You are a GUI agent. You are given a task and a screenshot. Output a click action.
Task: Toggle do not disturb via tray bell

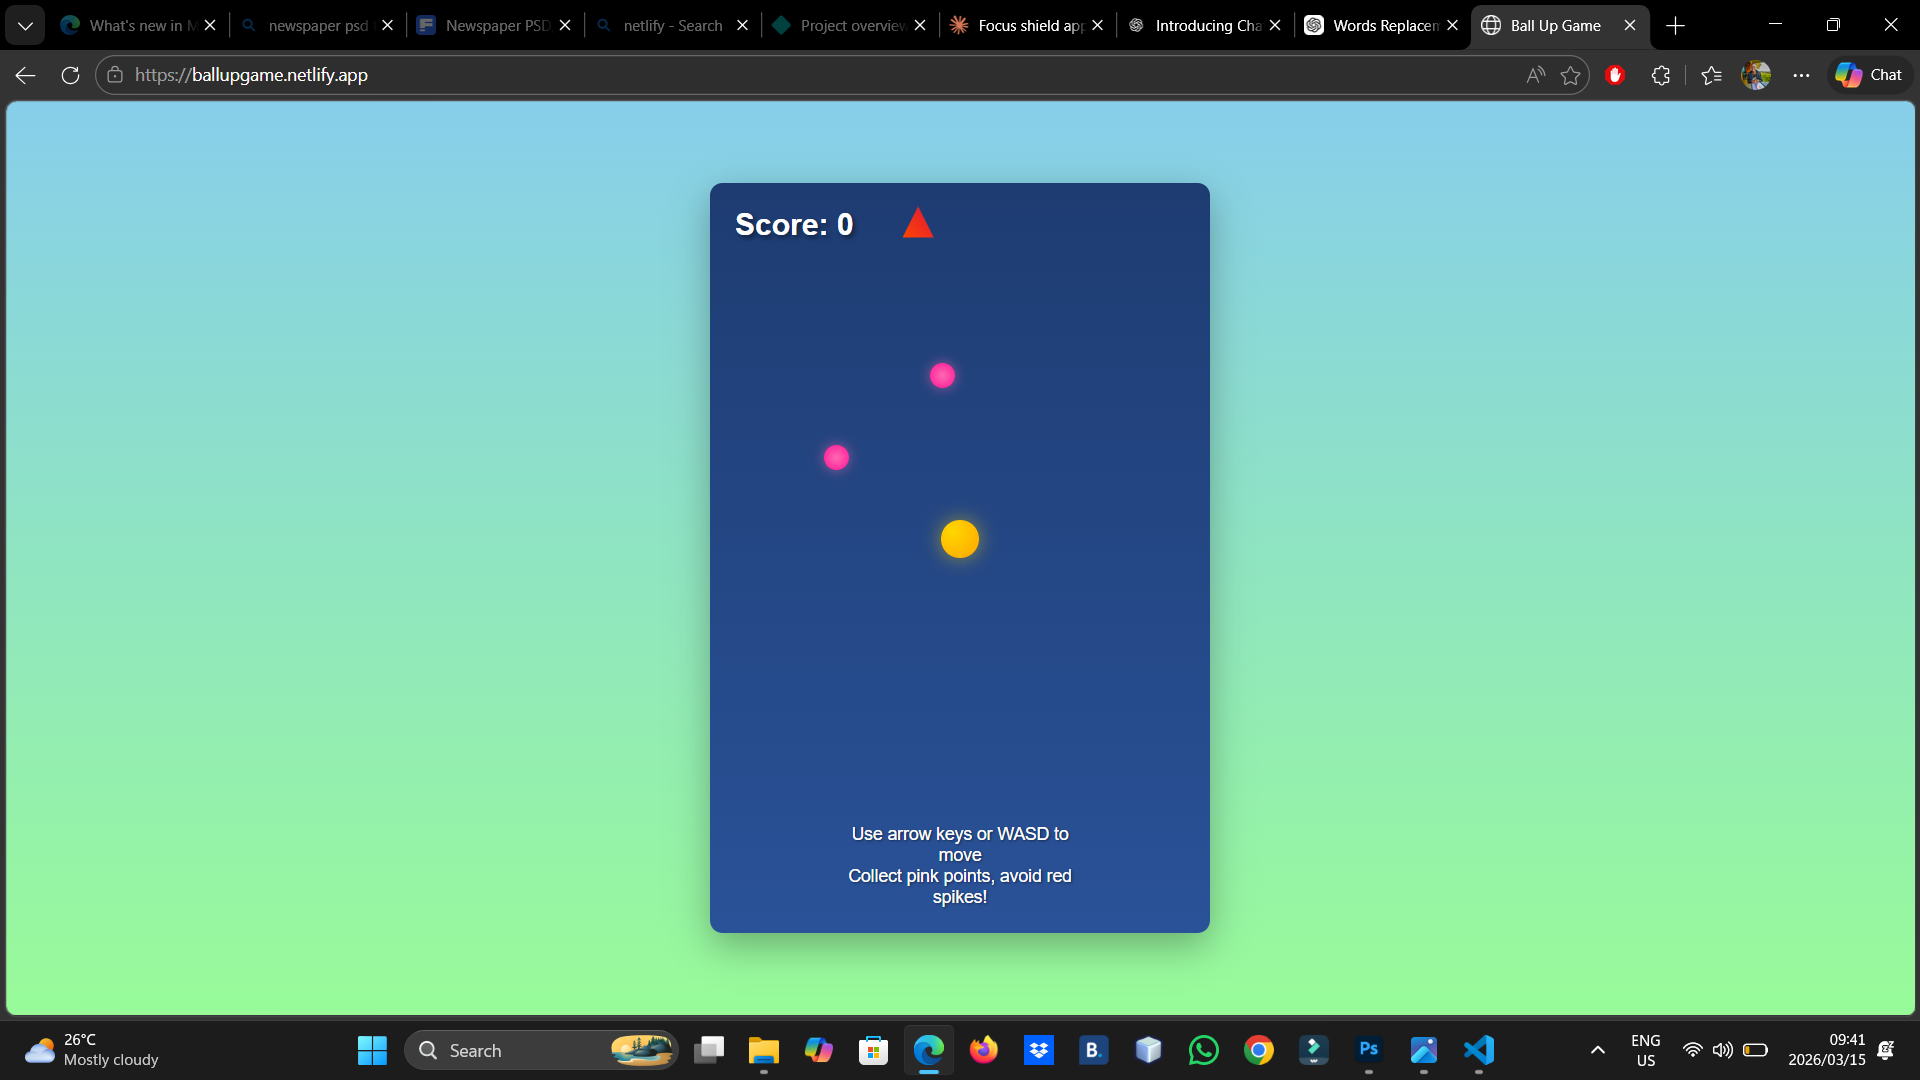(1886, 1050)
